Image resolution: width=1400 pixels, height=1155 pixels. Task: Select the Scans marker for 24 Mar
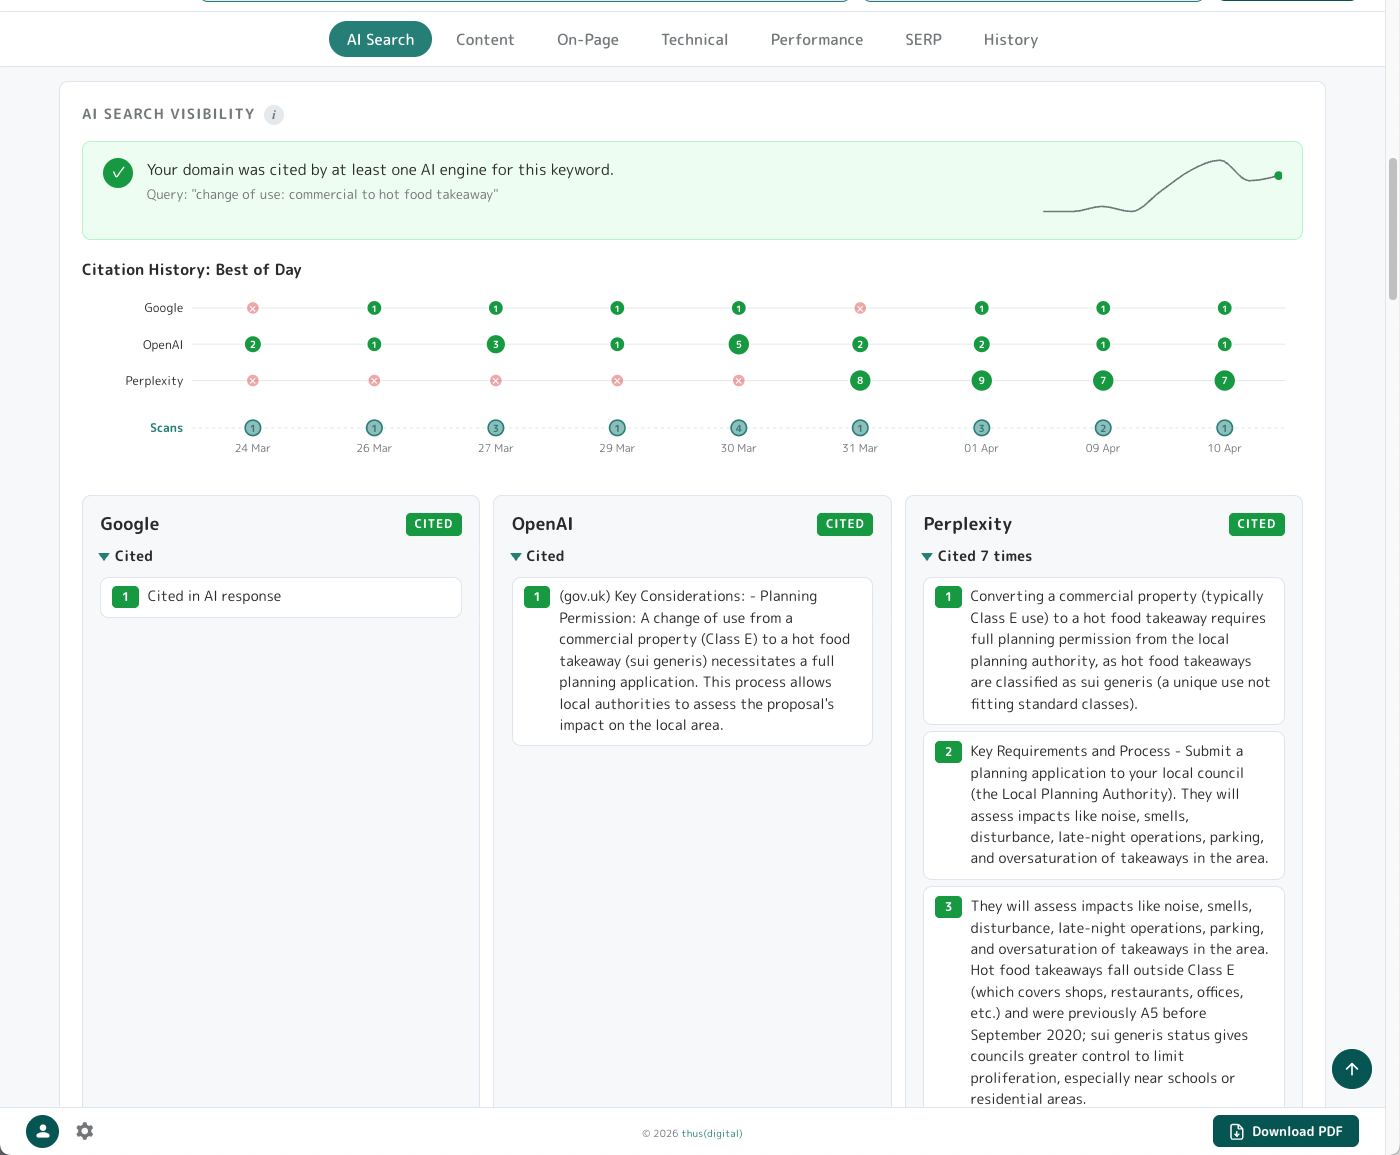pyautogui.click(x=253, y=428)
